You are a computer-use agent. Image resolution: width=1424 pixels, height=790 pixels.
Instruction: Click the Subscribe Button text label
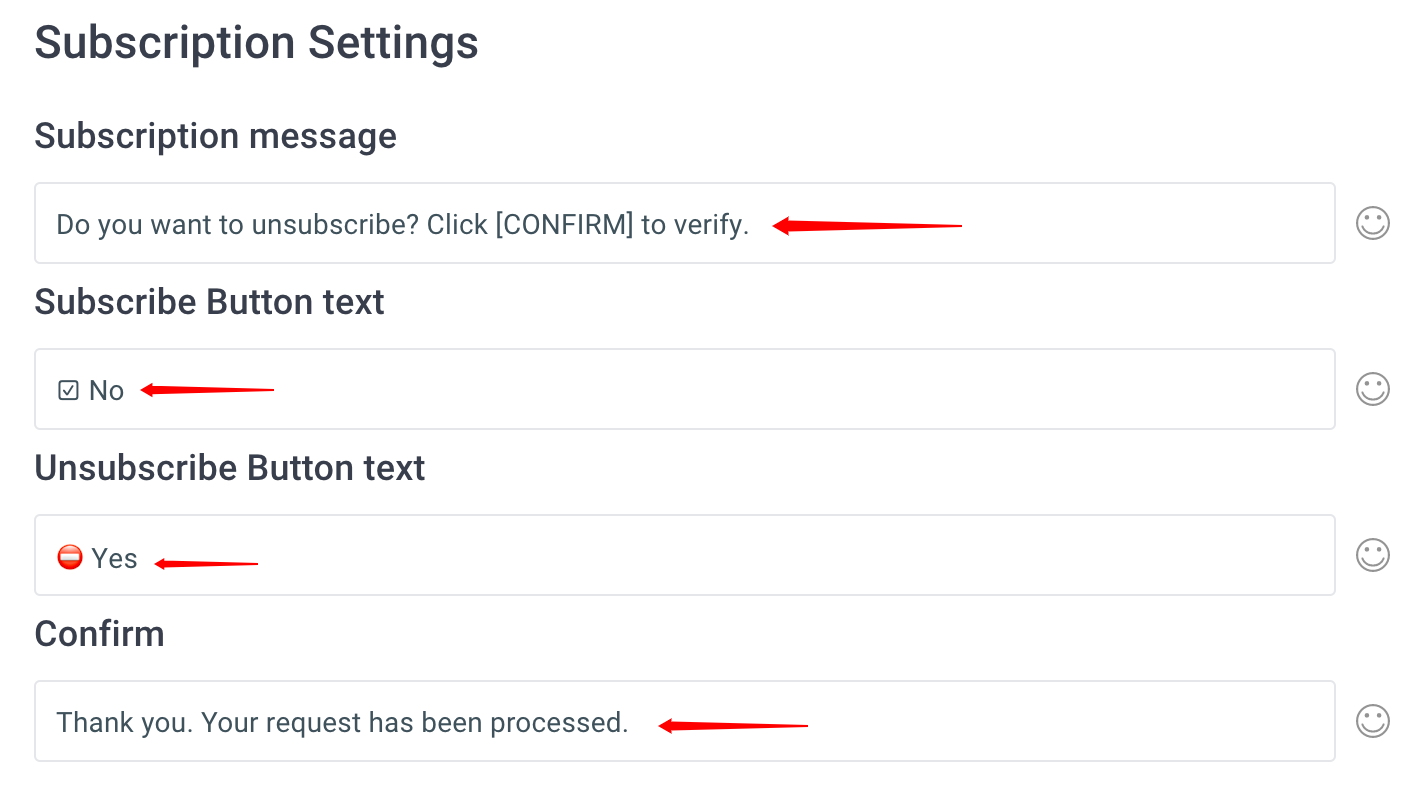(x=210, y=302)
